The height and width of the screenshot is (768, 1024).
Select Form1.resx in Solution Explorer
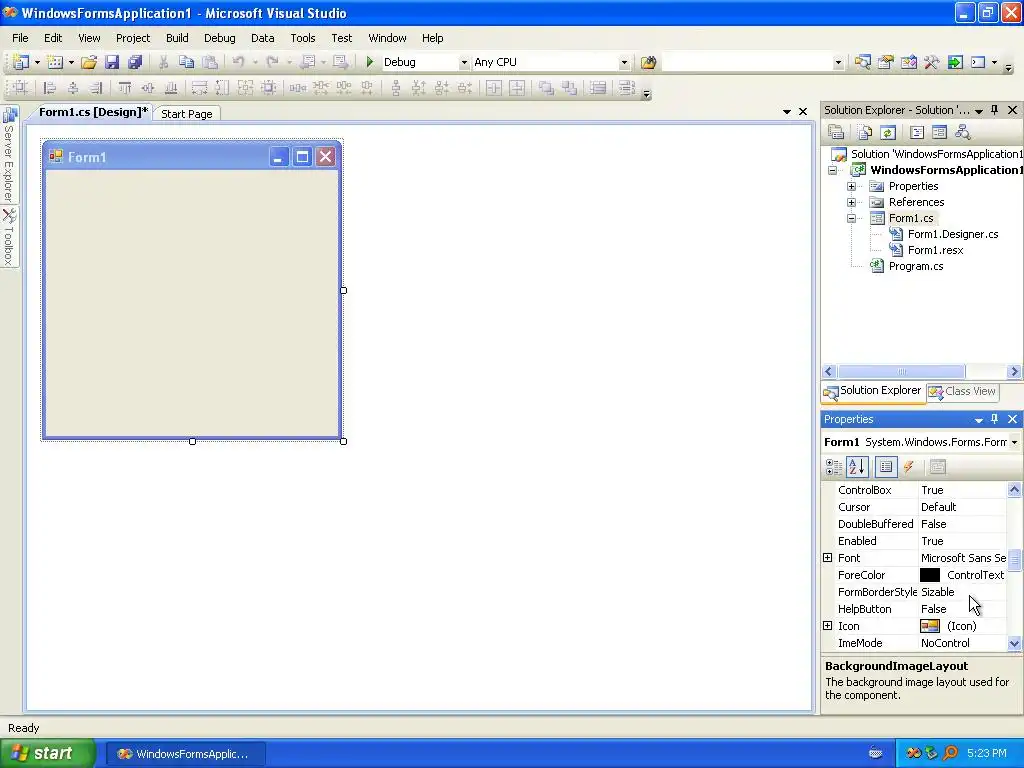935,250
